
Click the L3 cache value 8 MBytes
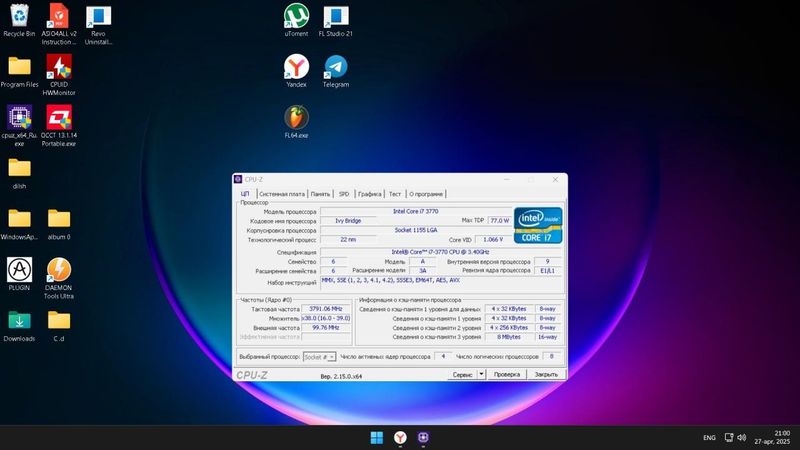click(x=509, y=337)
